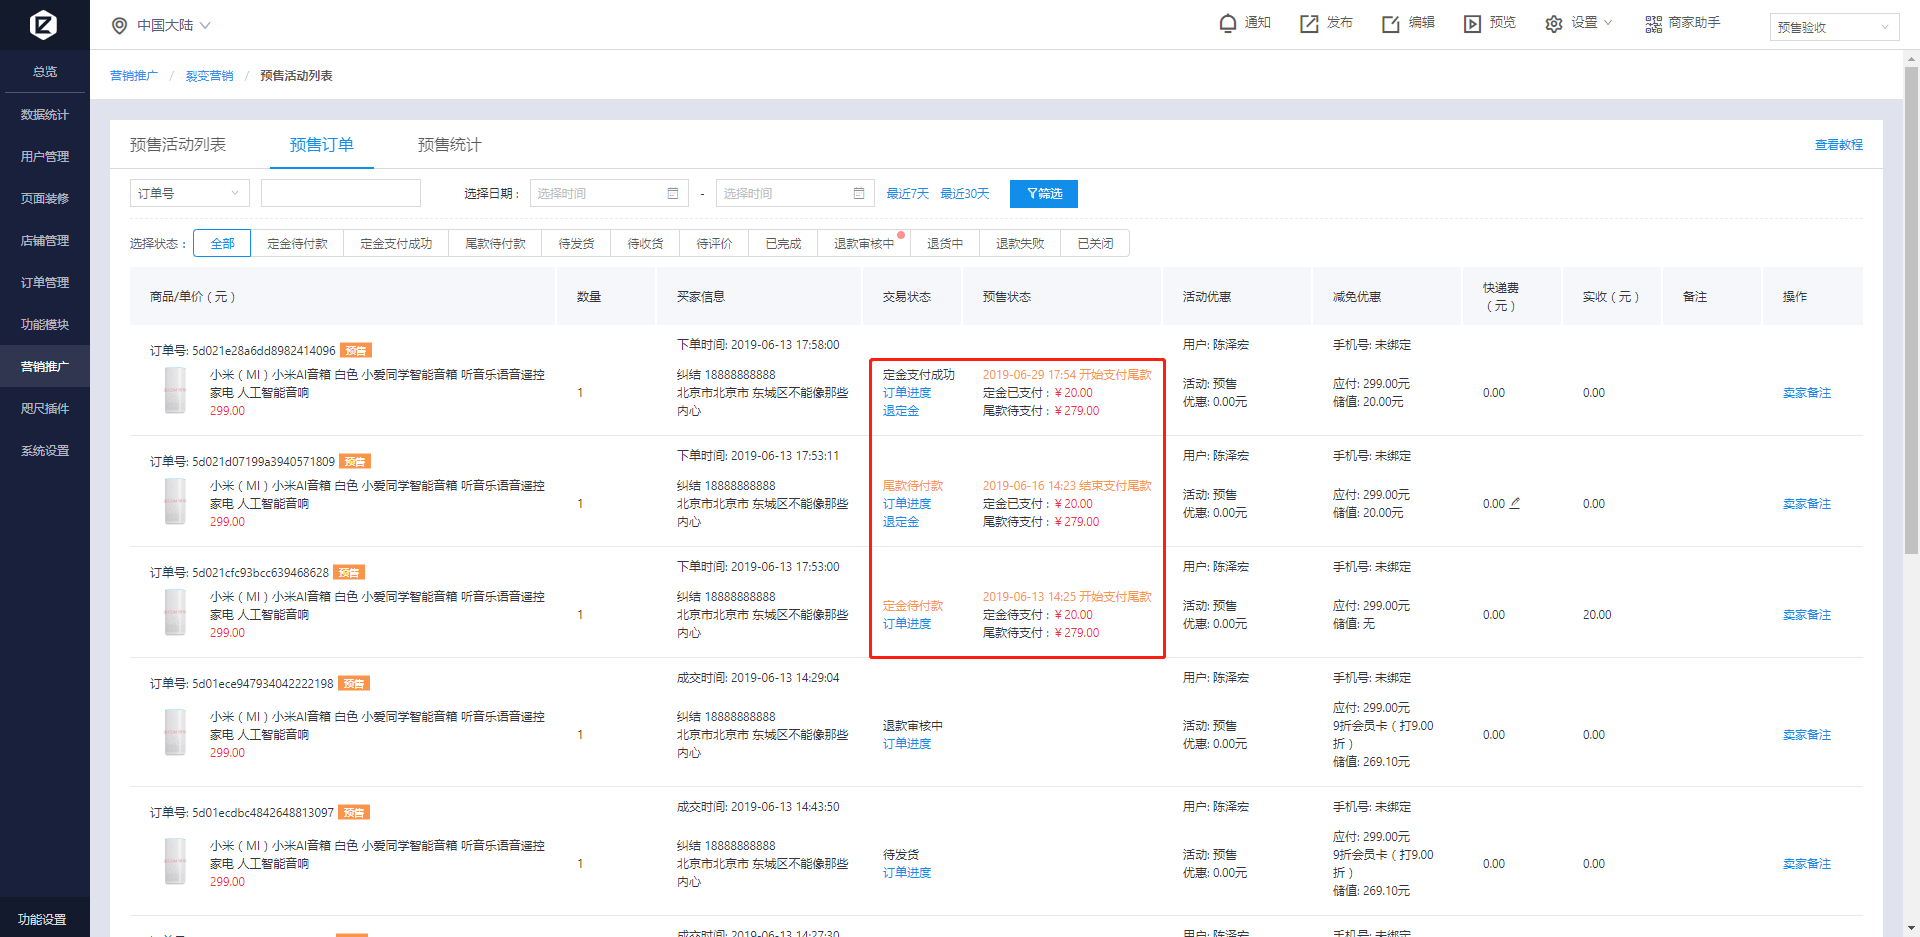Open 功能设置 at sidebar bottom
Image resolution: width=1920 pixels, height=937 pixels.
(42, 919)
